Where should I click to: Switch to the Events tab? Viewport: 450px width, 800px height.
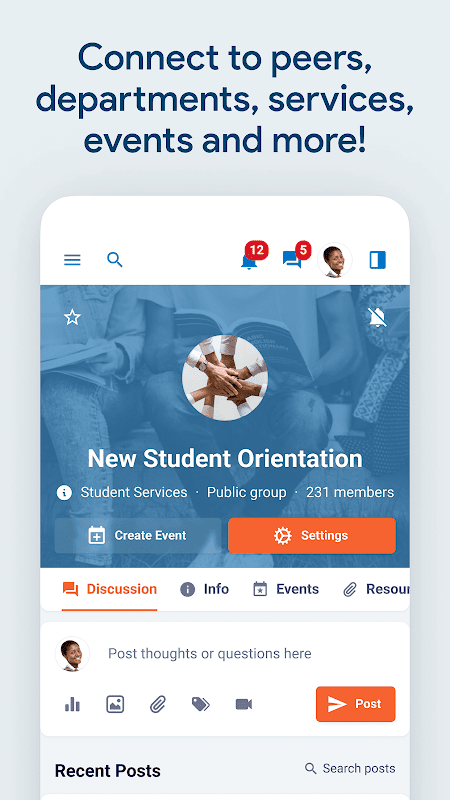(286, 589)
